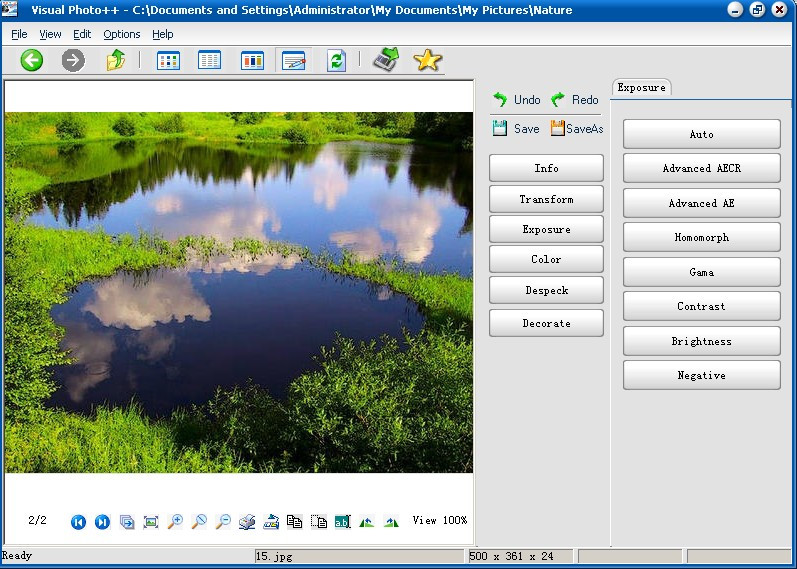This screenshot has height=569, width=797.
Task: Apply Negative effect button
Action: point(701,376)
